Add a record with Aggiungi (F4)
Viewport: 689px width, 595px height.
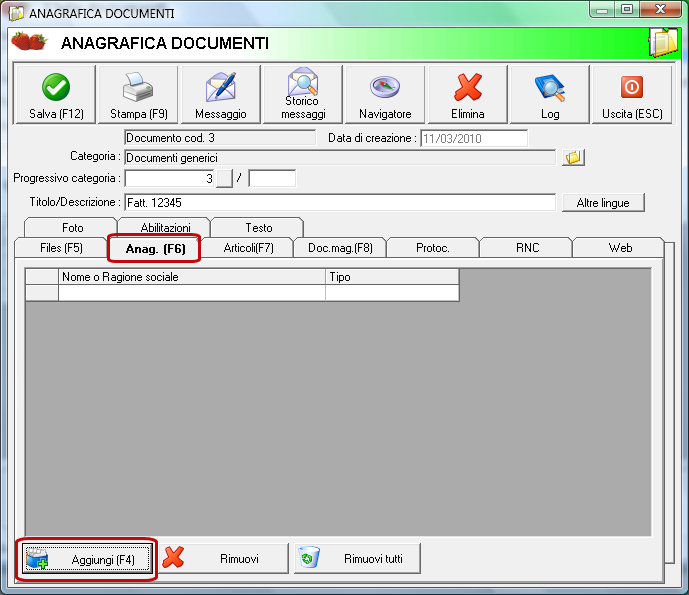pos(87,559)
